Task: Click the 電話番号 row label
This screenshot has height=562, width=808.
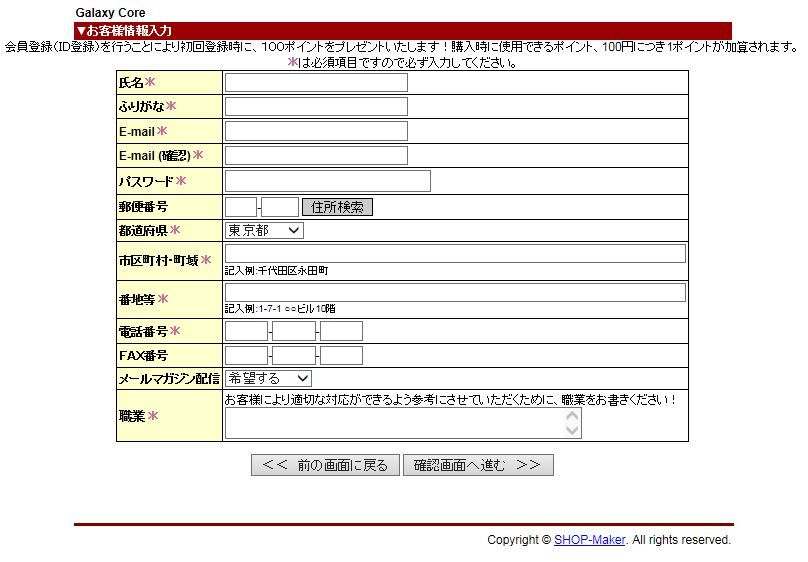Action: tap(143, 332)
